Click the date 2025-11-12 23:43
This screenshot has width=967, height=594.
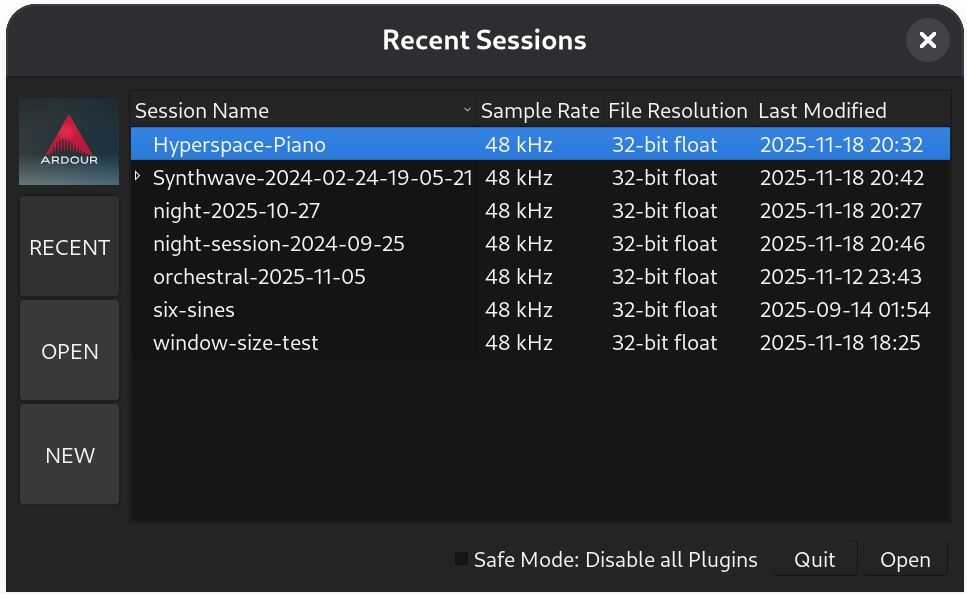841,276
